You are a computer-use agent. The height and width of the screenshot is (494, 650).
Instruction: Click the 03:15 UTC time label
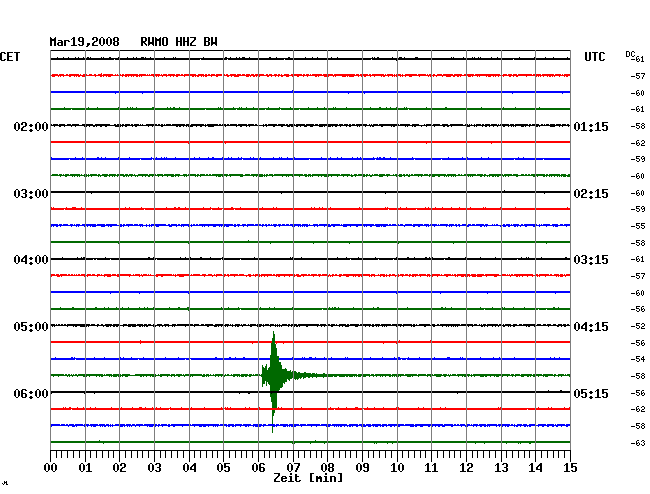pyautogui.click(x=591, y=260)
